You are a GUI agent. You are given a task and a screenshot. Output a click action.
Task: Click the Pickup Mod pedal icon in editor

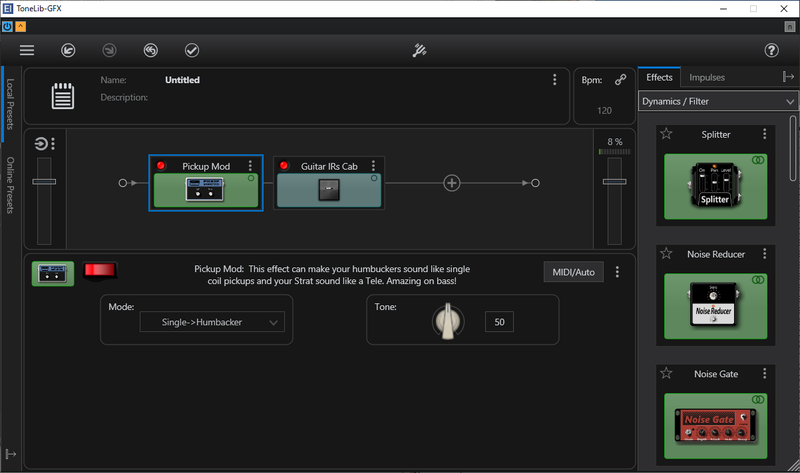[x=53, y=273]
